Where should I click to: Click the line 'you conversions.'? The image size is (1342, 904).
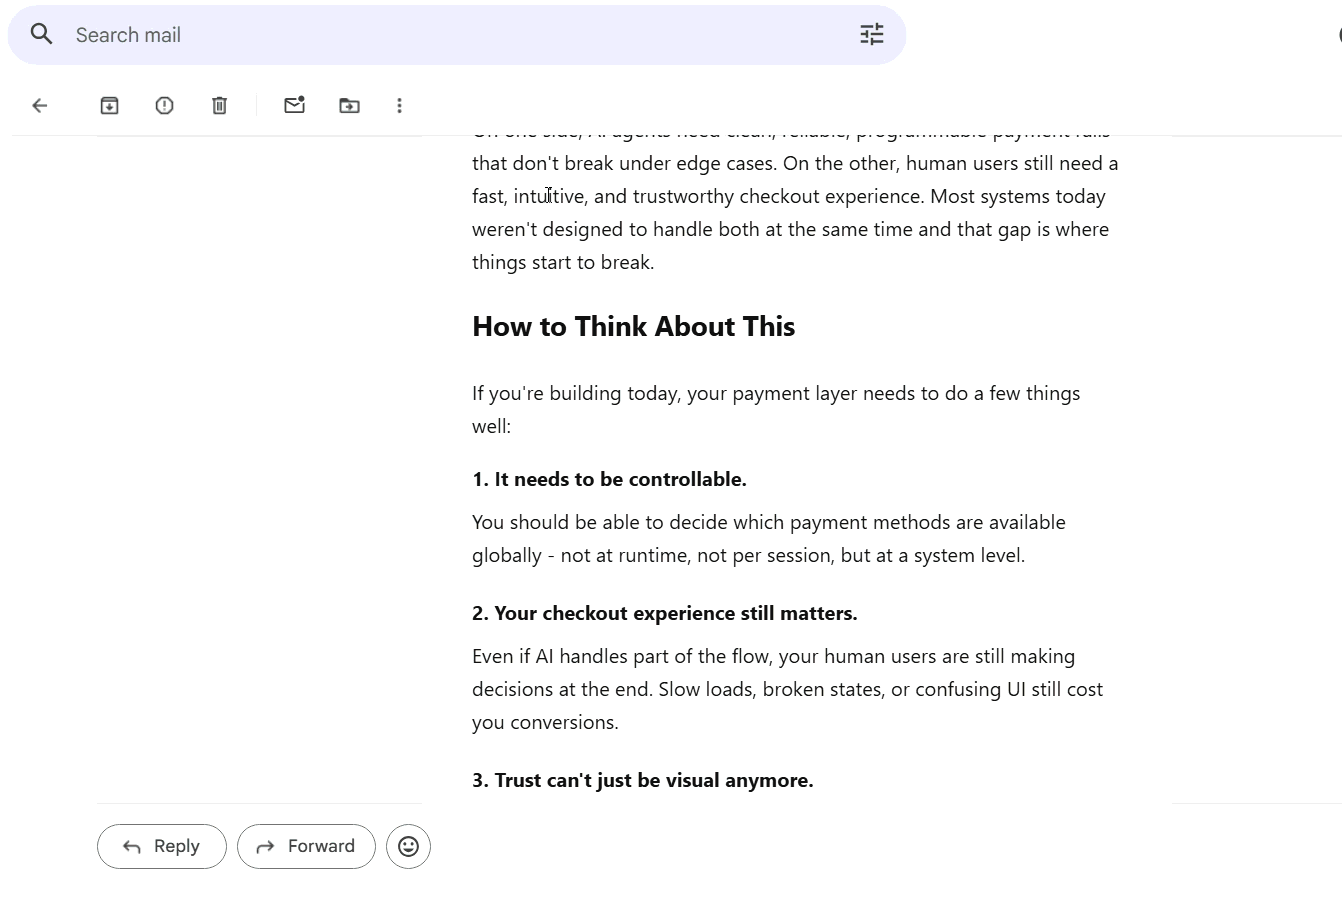pos(545,722)
